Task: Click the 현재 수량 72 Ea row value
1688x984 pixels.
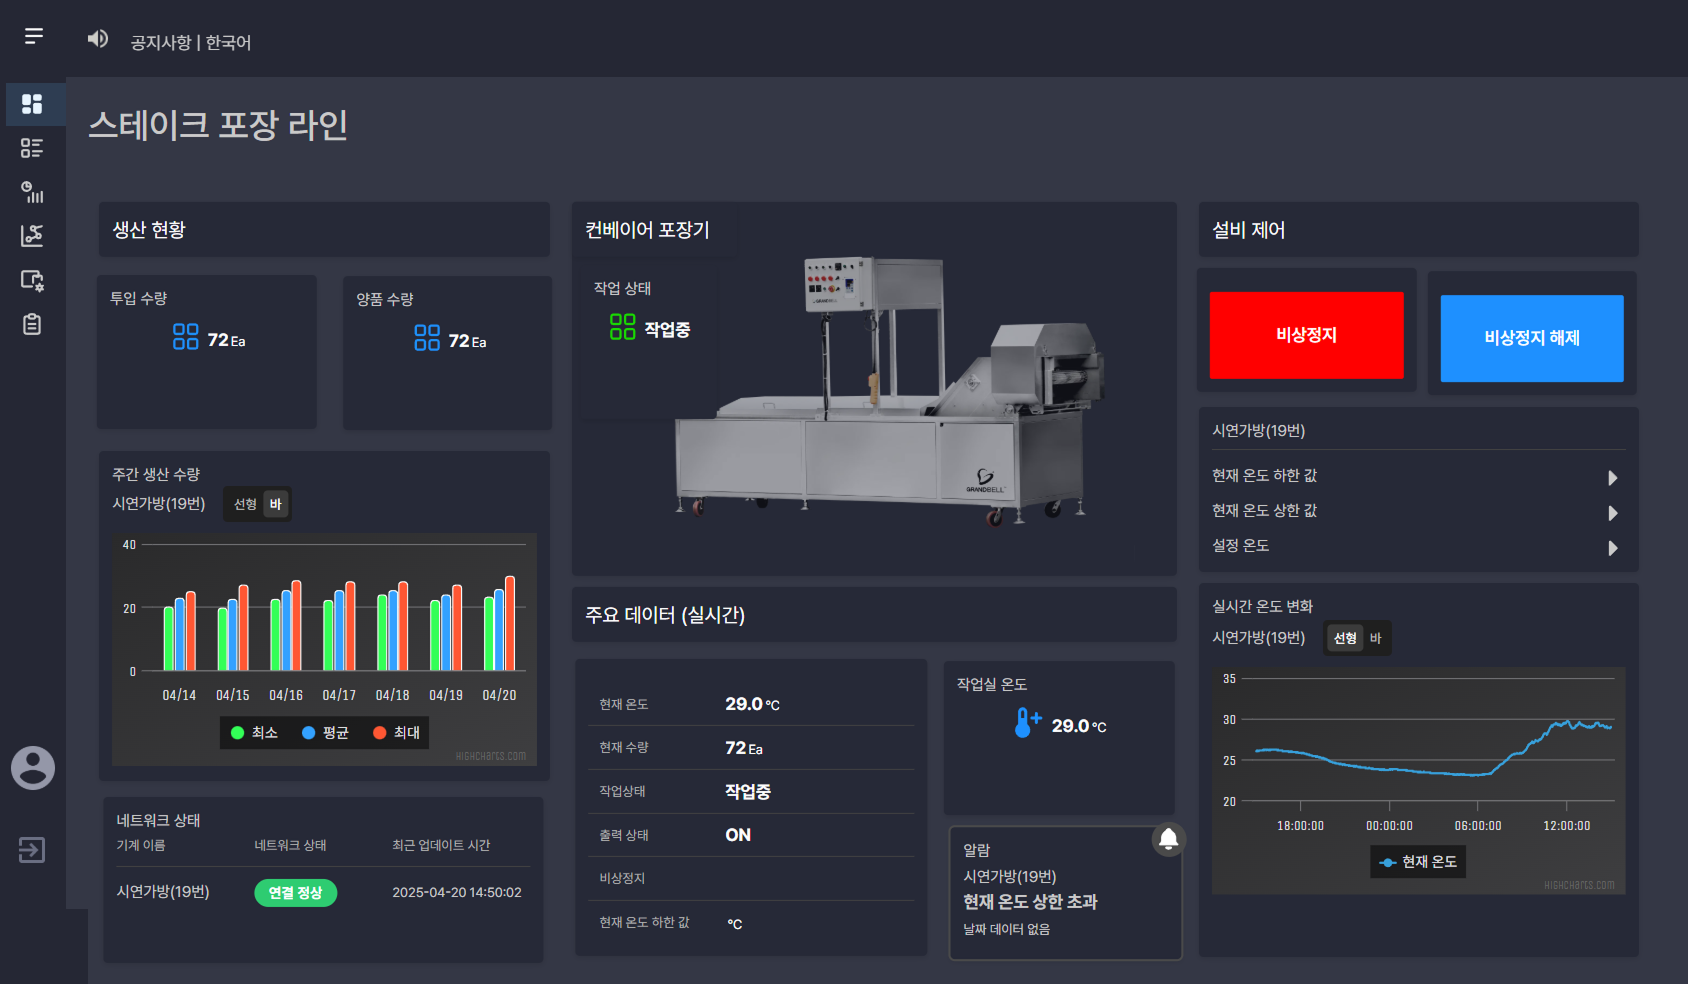Action: click(x=744, y=748)
